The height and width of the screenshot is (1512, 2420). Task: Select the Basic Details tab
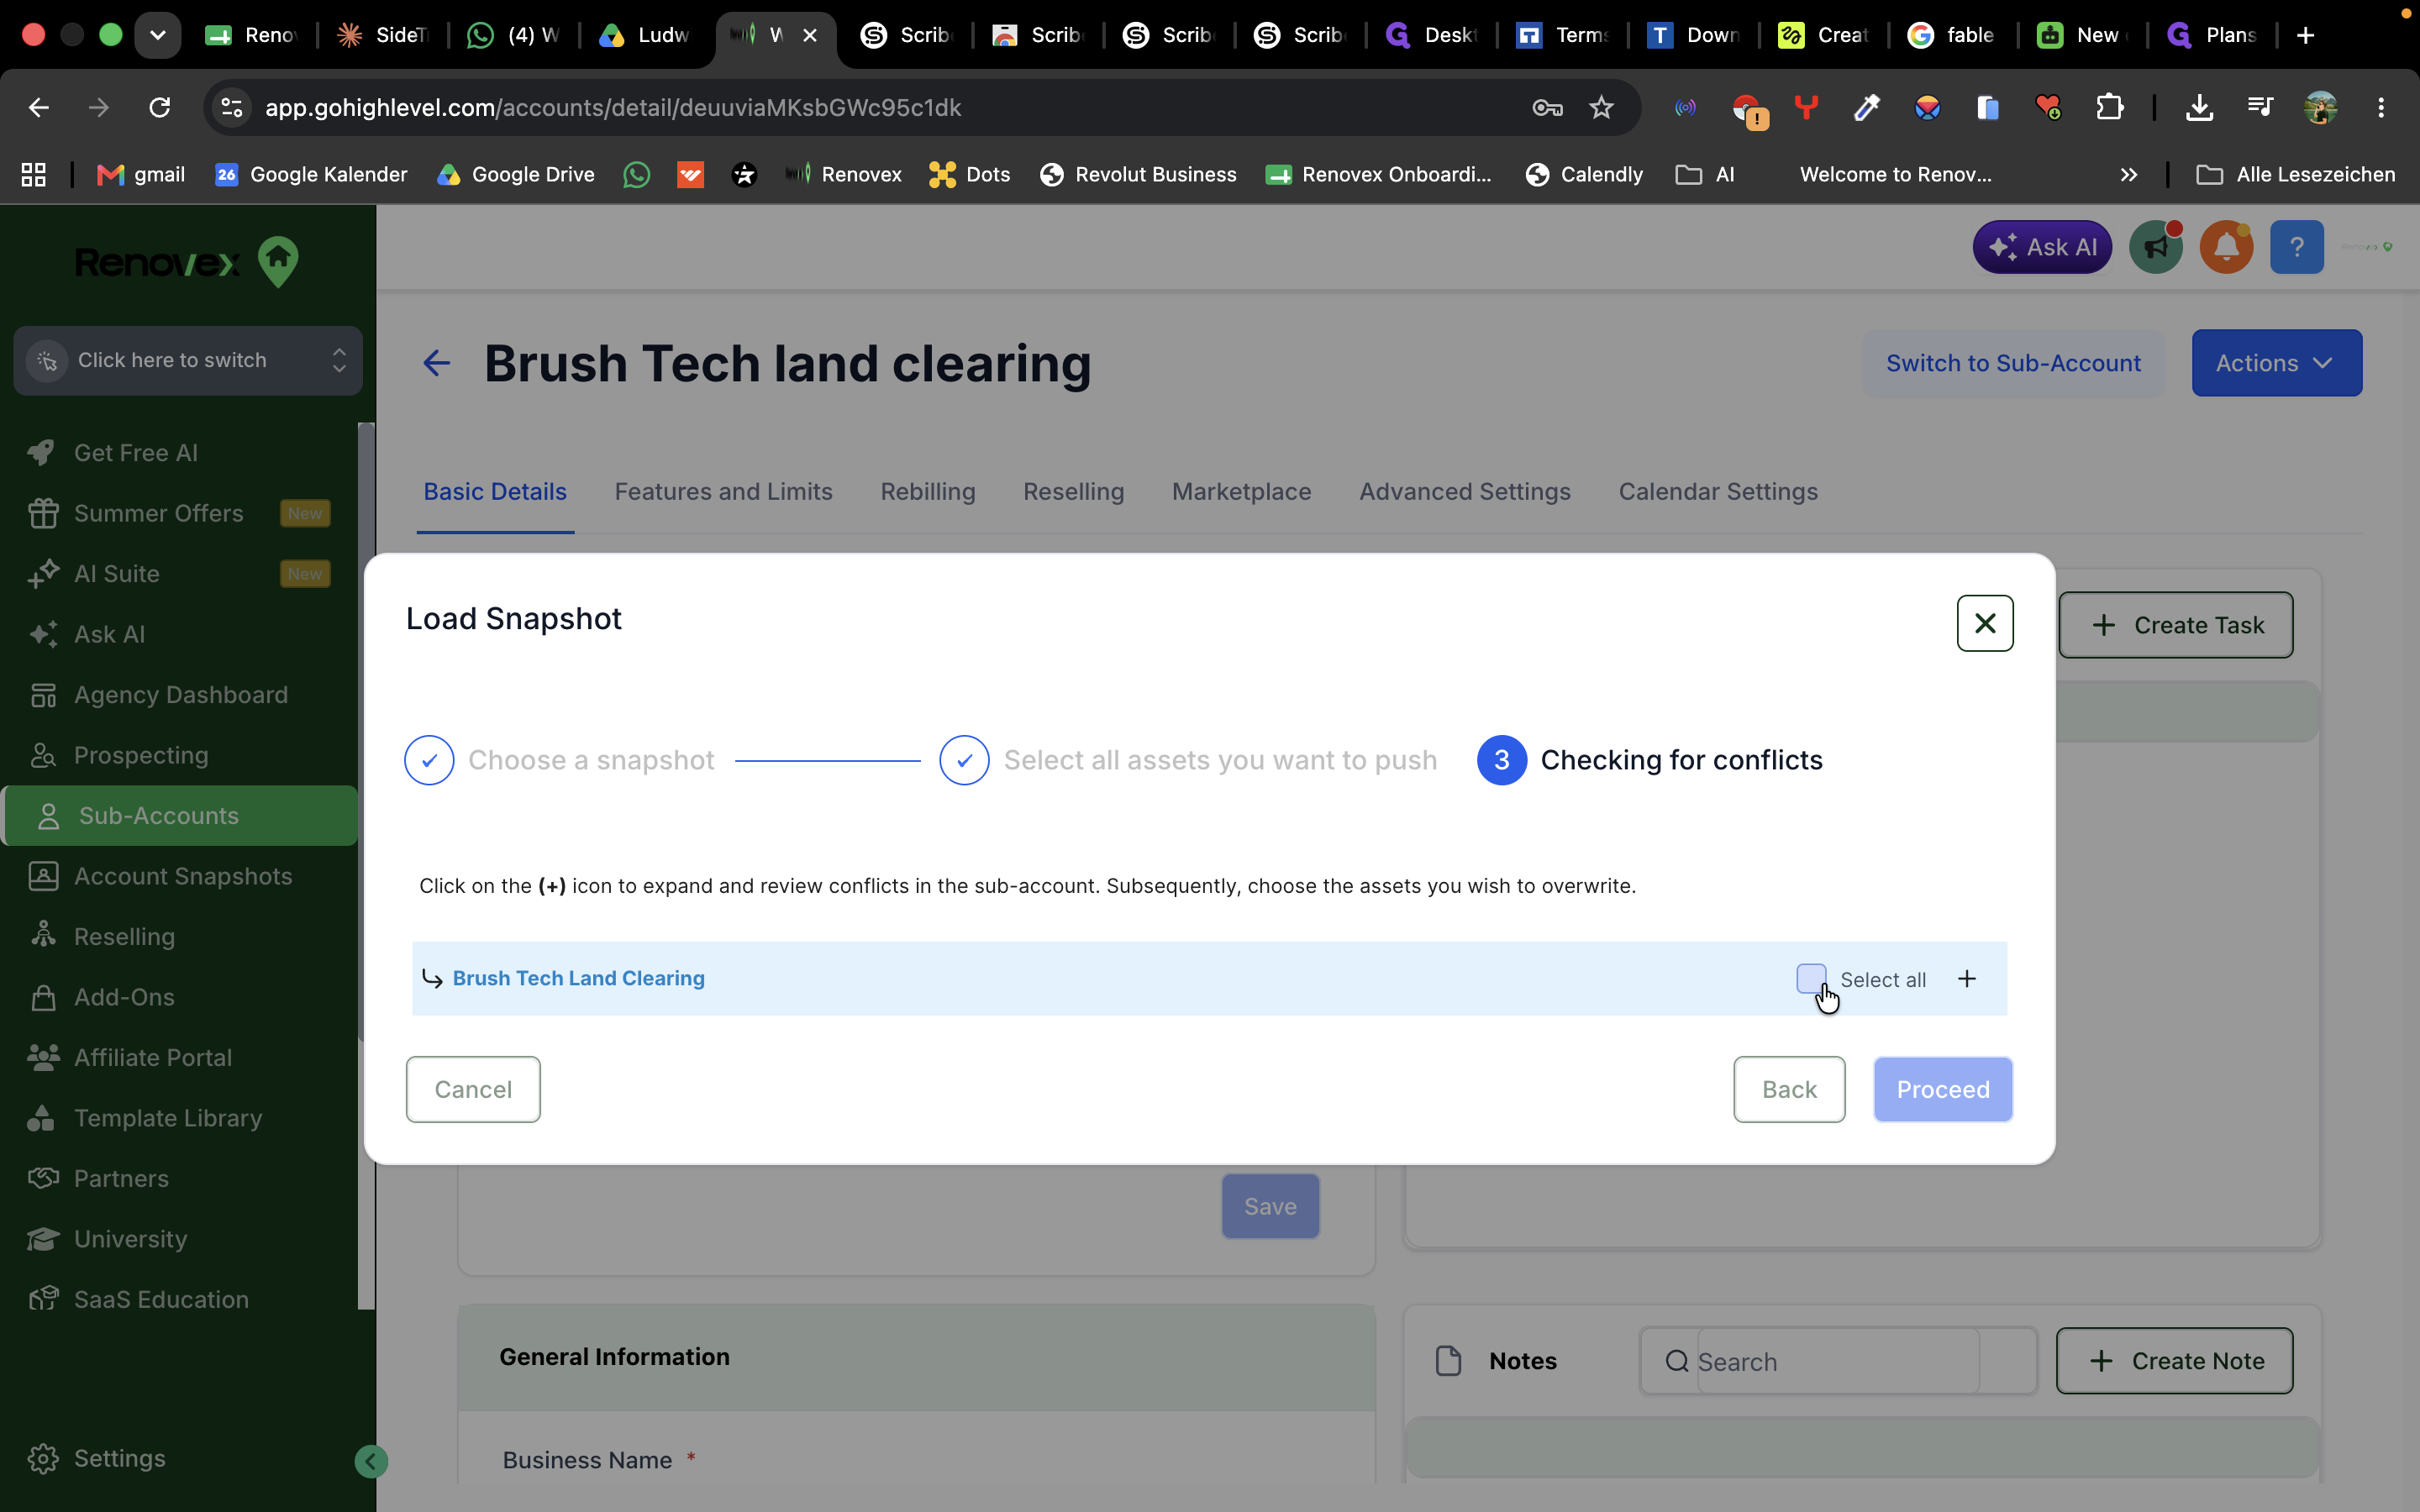point(495,491)
